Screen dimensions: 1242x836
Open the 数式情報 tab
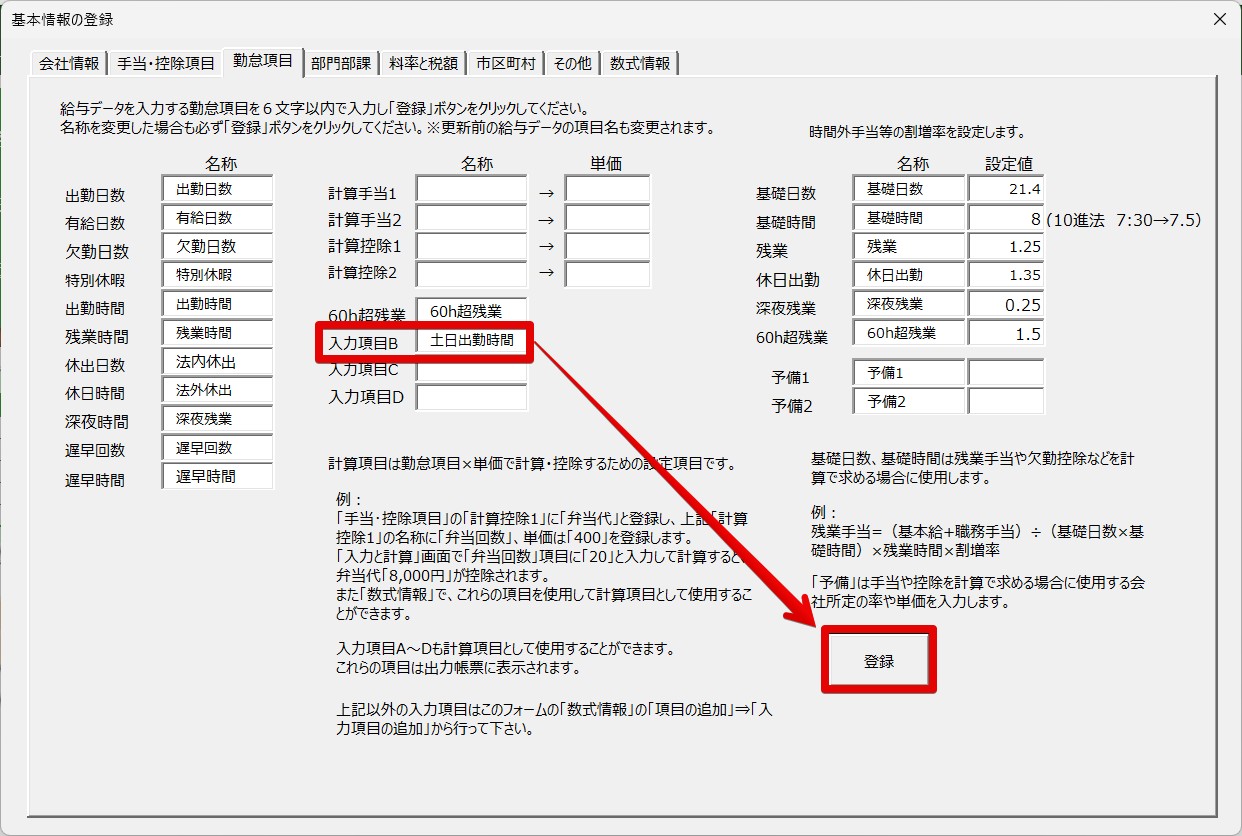640,63
